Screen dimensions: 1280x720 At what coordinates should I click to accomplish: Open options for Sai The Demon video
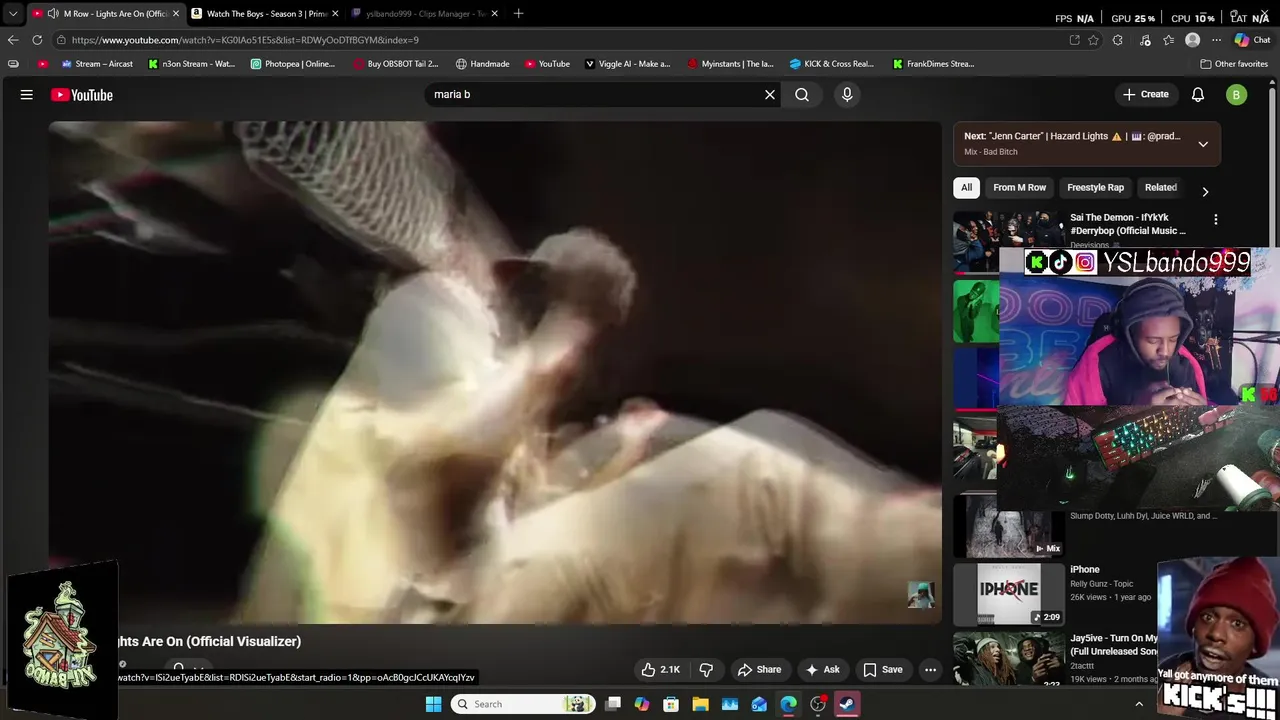point(1216,219)
